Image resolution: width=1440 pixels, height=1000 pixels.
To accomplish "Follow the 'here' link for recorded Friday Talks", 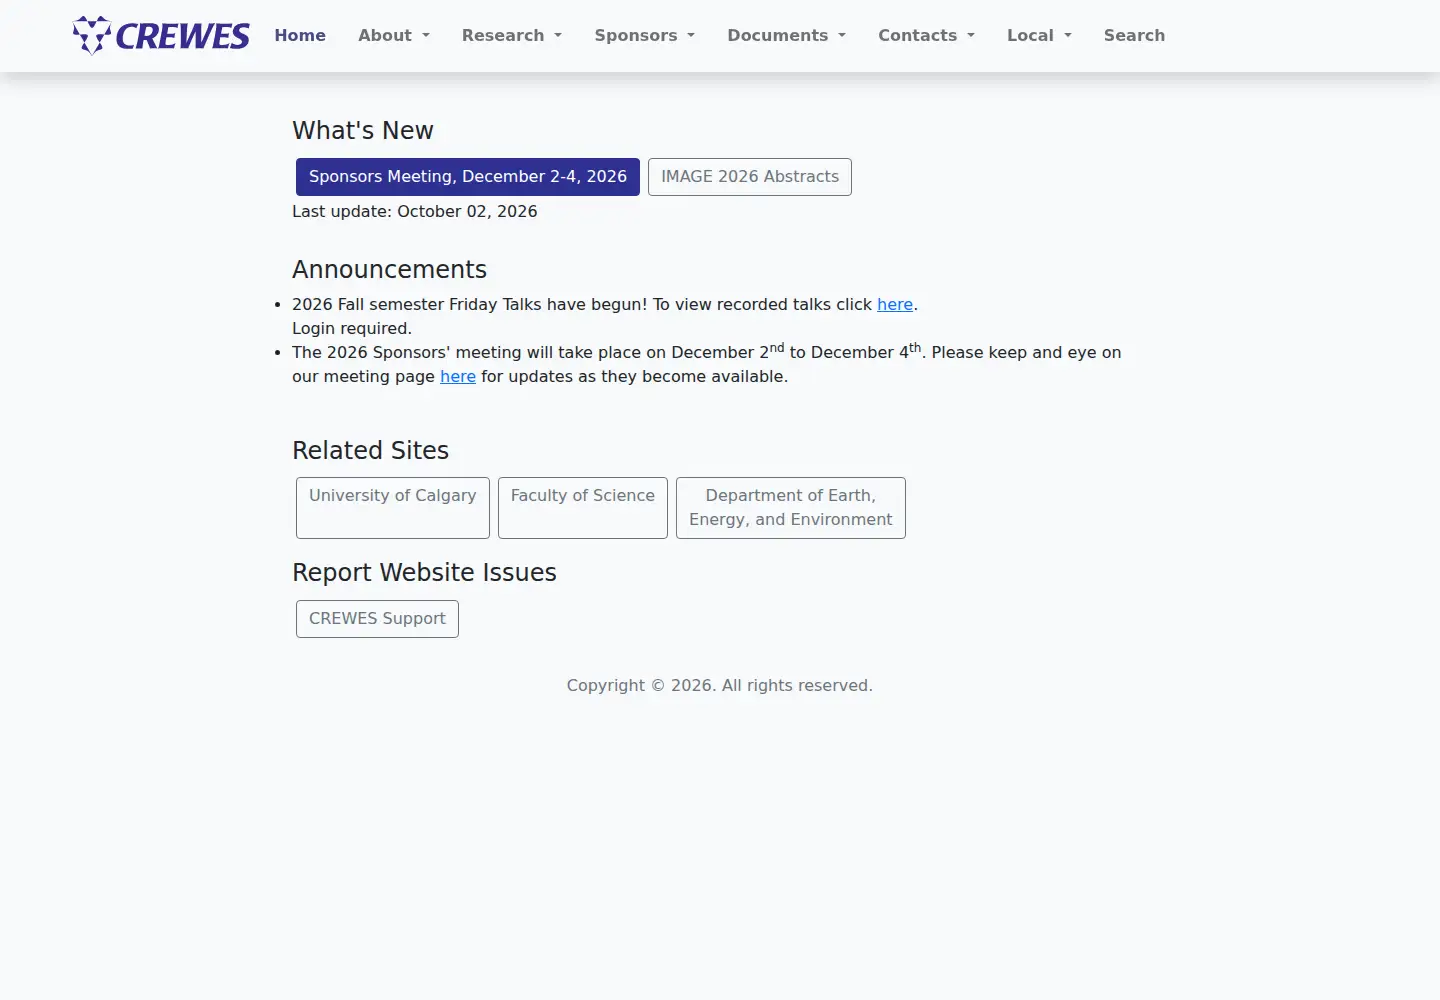I will (895, 304).
